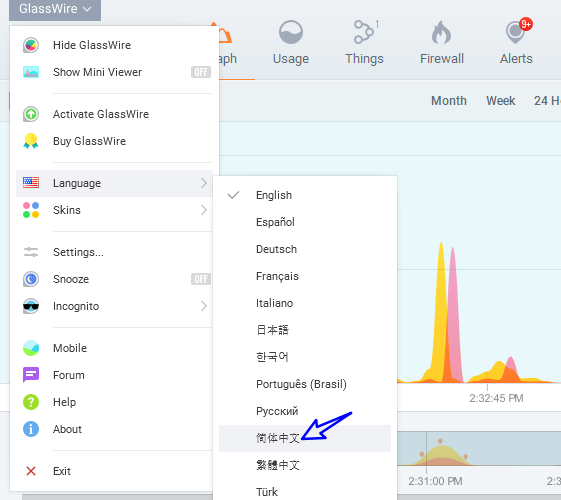Open the Forum menu entry

[x=114, y=375]
